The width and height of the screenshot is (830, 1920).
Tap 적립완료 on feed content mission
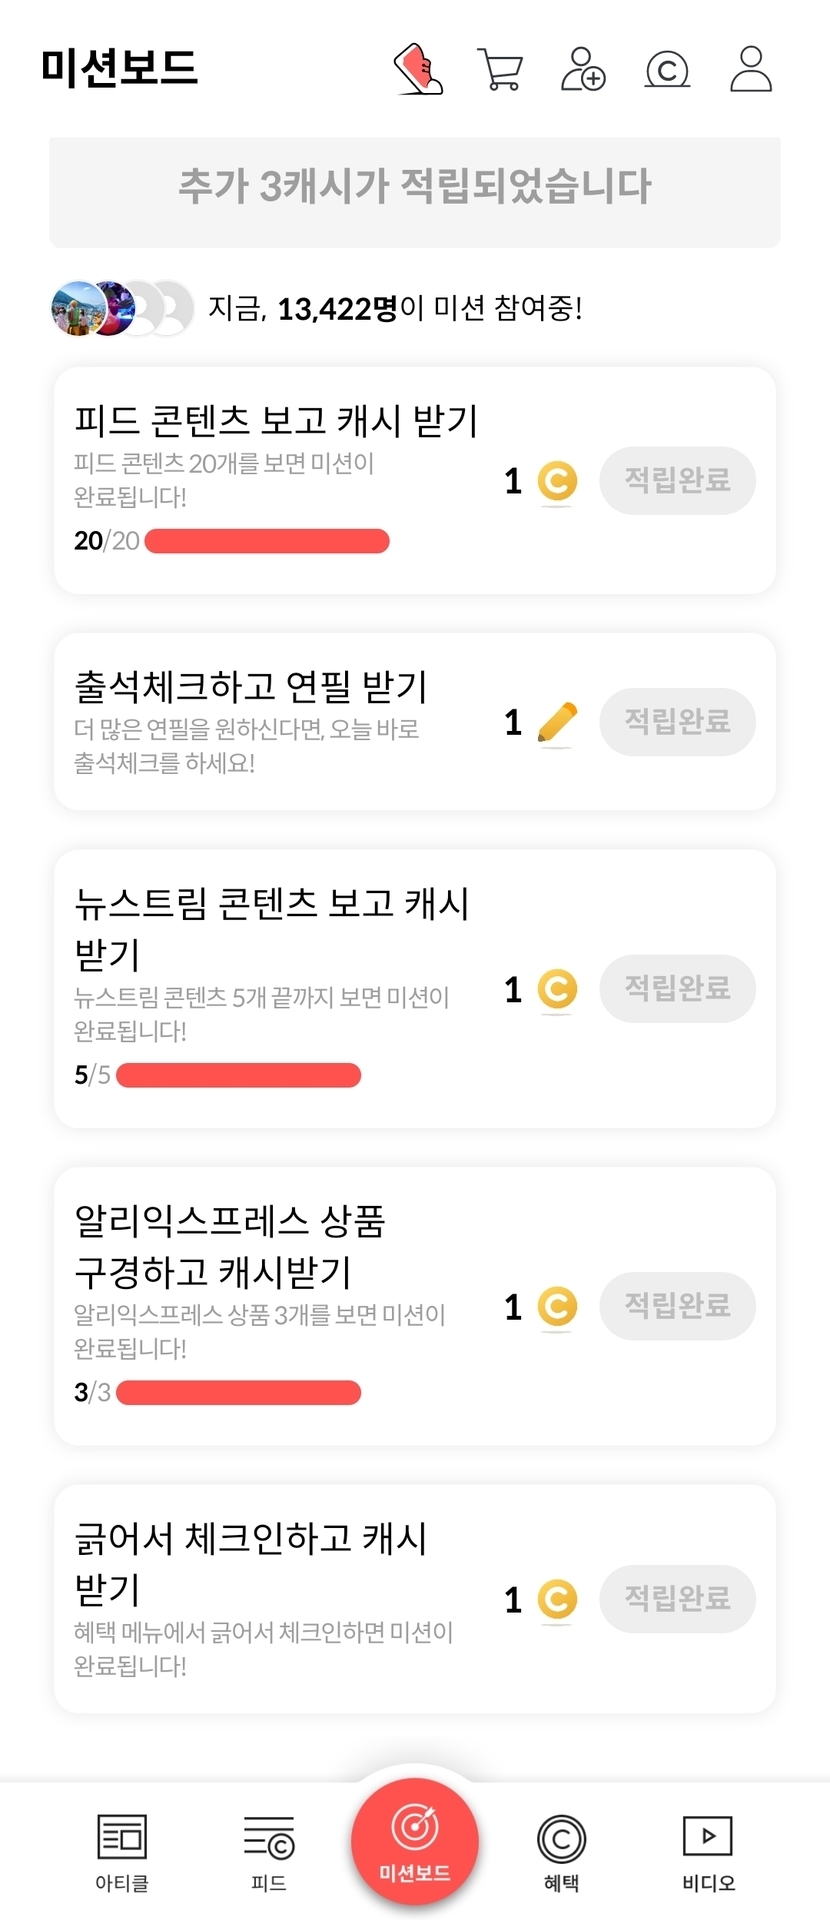pyautogui.click(x=677, y=481)
